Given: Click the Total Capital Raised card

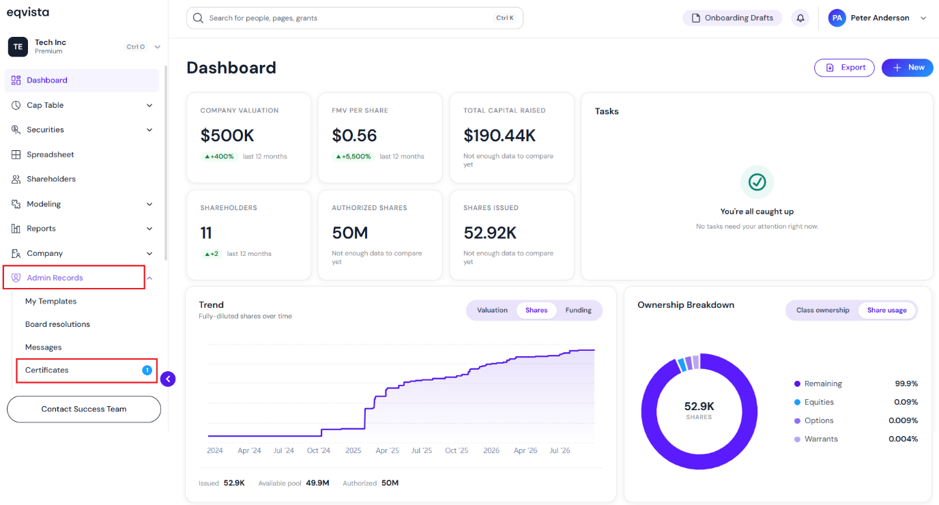Looking at the screenshot, I should pyautogui.click(x=512, y=138).
